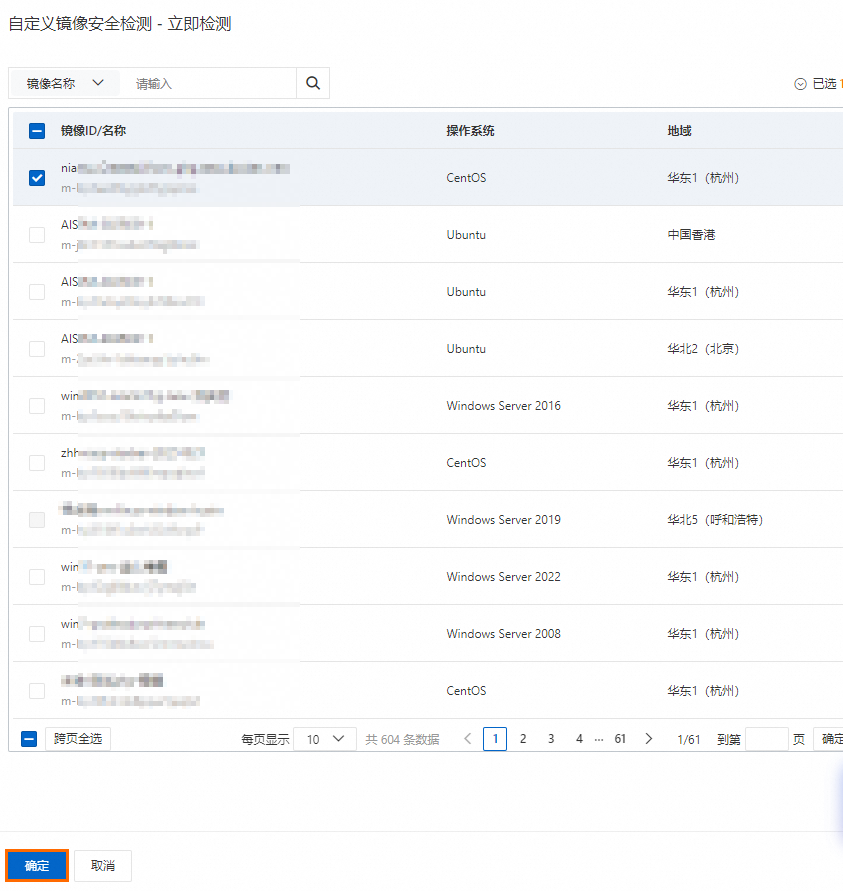The image size is (843, 891).
Task: Check the Windows Server 2022 row checkbox
Action: [x=37, y=577]
